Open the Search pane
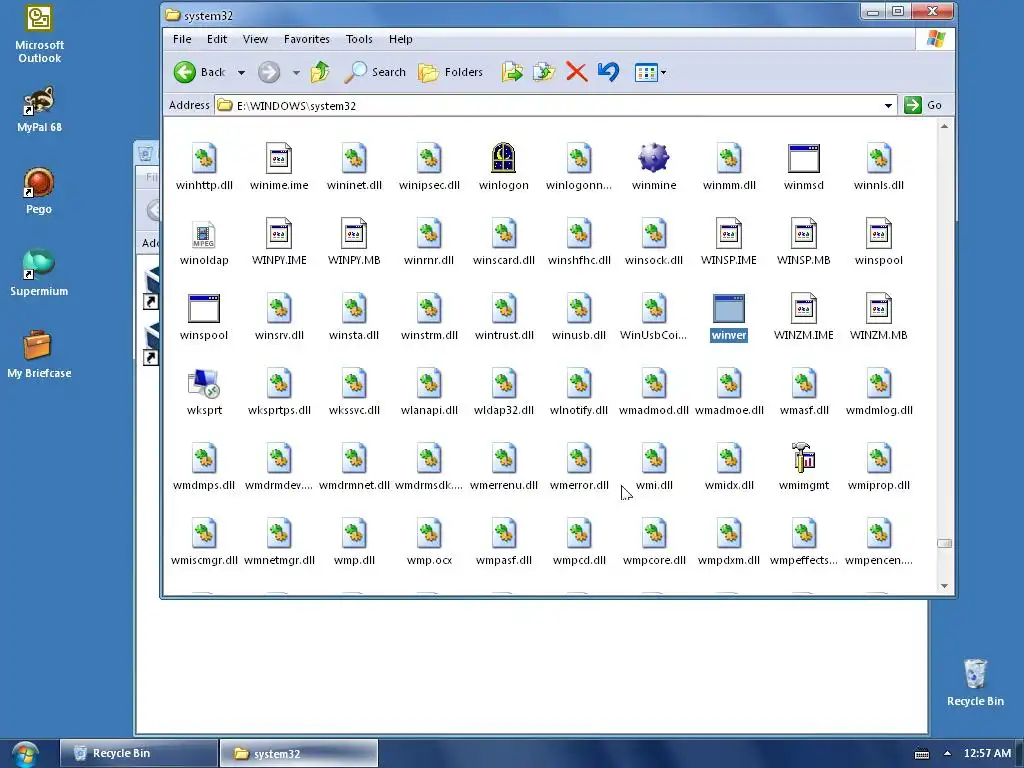The height and width of the screenshot is (768, 1024). pos(375,72)
